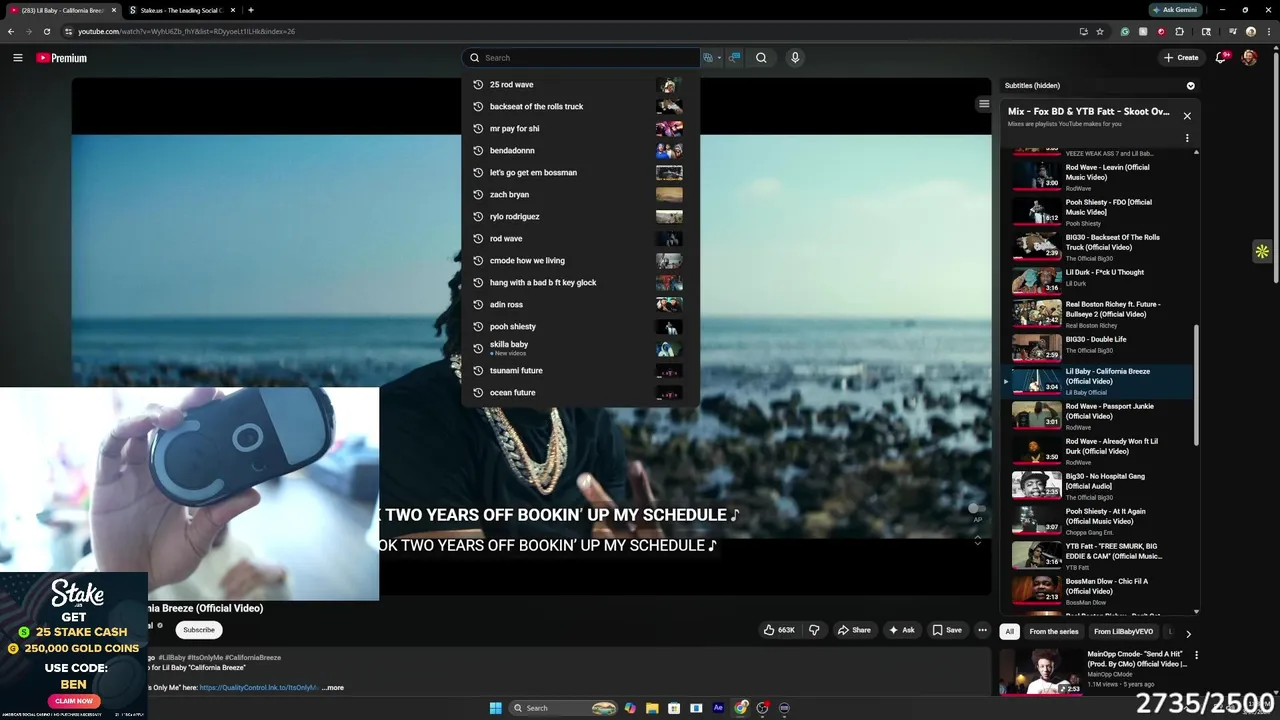This screenshot has width=1280, height=720.
Task: Share the video with the Share button
Action: coord(854,630)
